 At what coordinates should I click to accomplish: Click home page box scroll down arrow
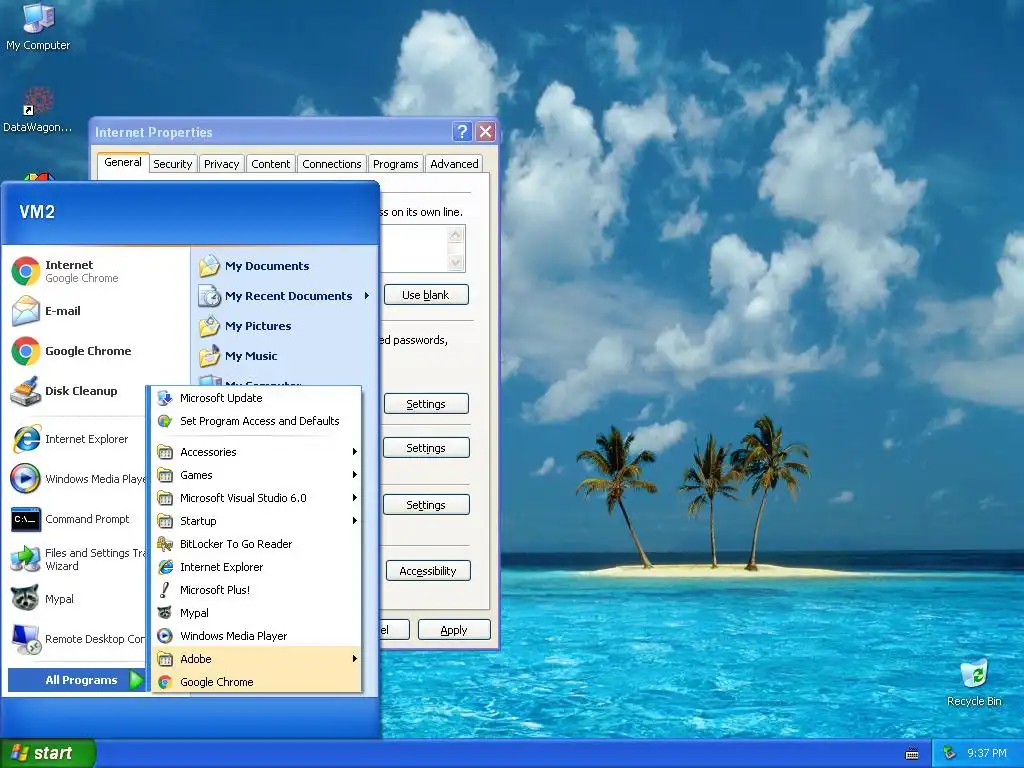click(456, 263)
